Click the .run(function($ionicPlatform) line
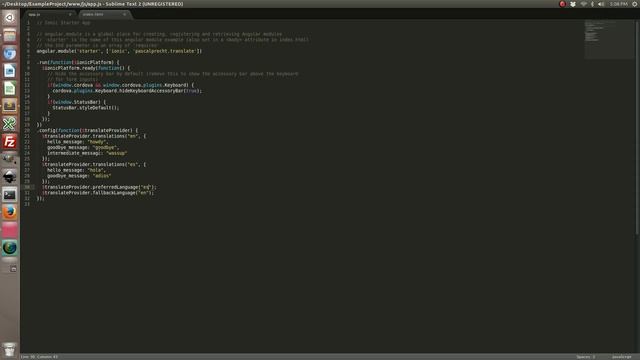Image resolution: width=640 pixels, height=360 pixels. pyautogui.click(x=78, y=62)
